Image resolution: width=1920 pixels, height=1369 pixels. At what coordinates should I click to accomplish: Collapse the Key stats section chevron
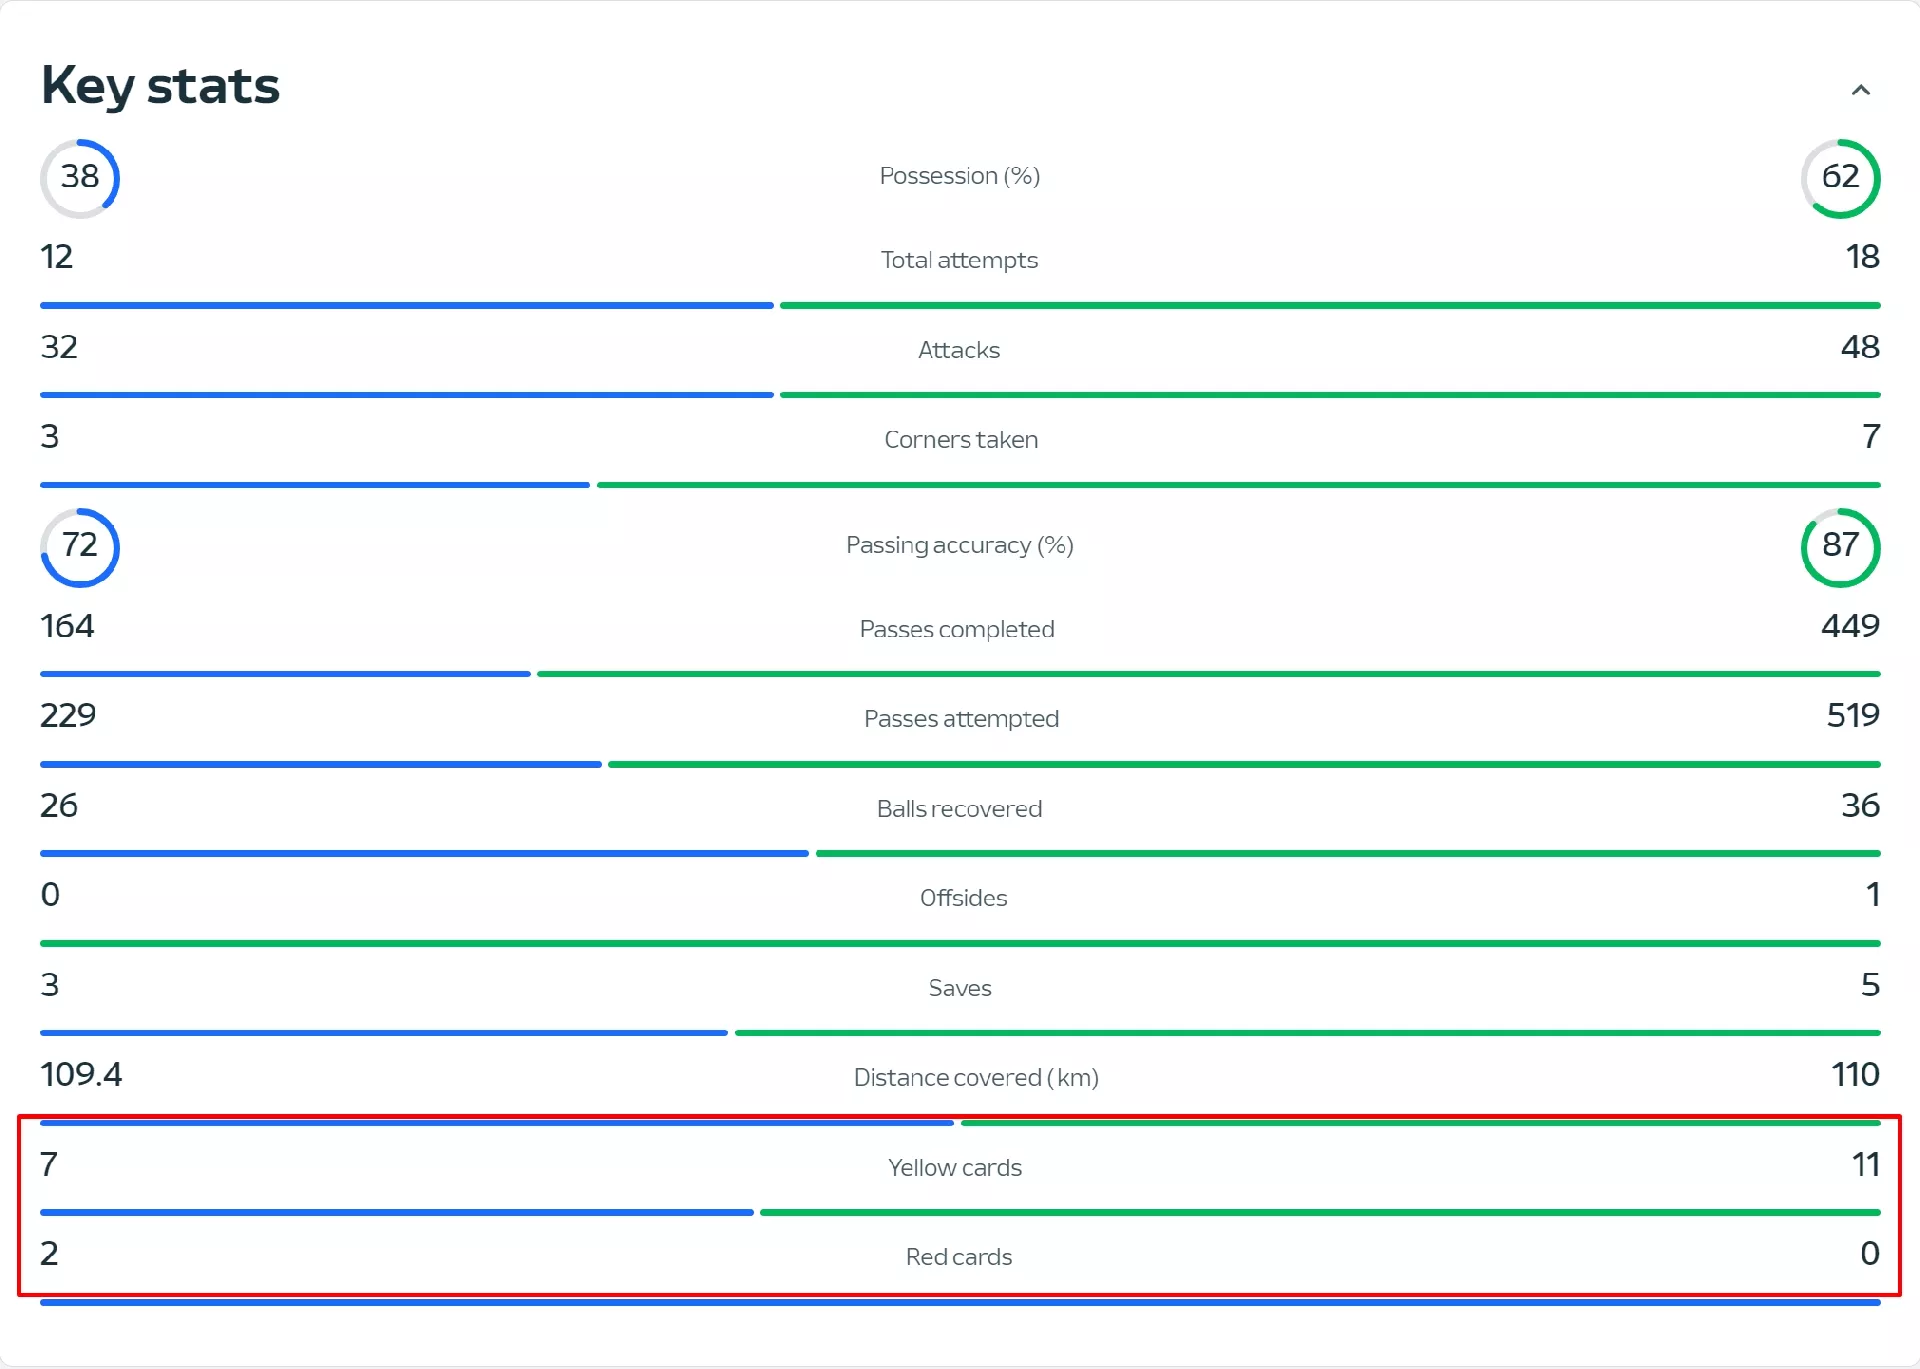click(x=1860, y=90)
